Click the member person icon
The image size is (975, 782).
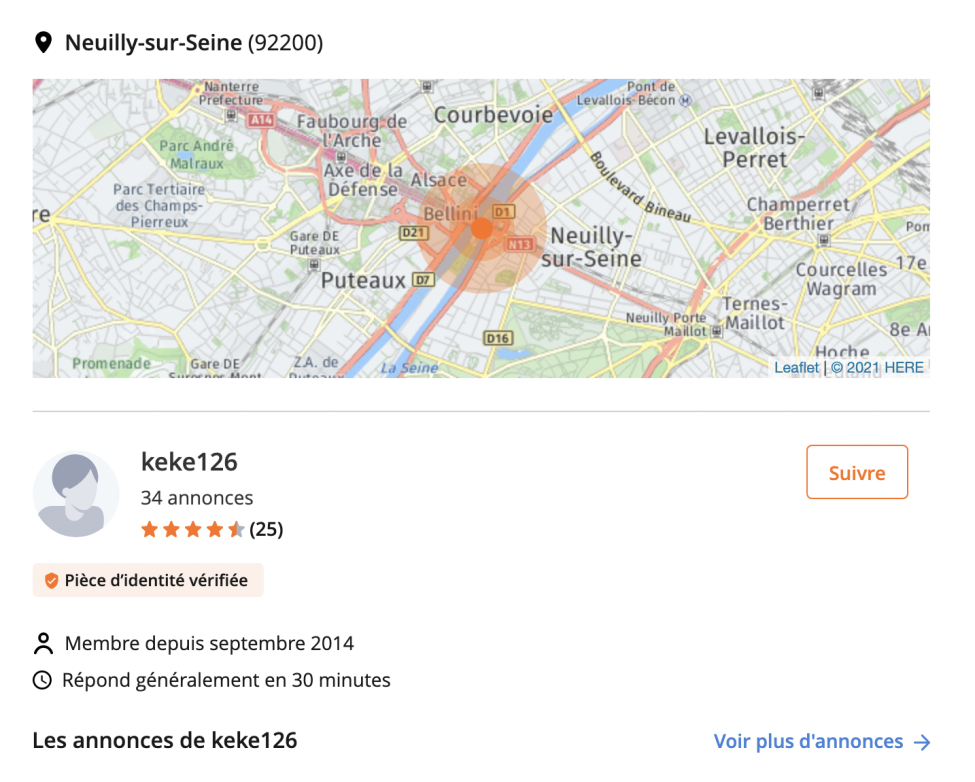click(x=43, y=643)
